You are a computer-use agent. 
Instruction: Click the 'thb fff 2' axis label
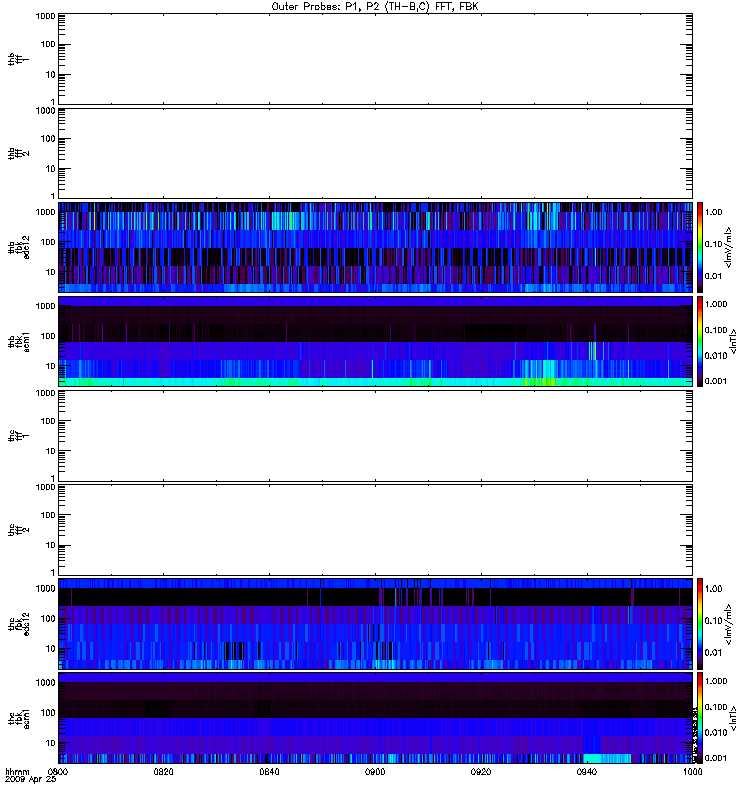pyautogui.click(x=18, y=153)
